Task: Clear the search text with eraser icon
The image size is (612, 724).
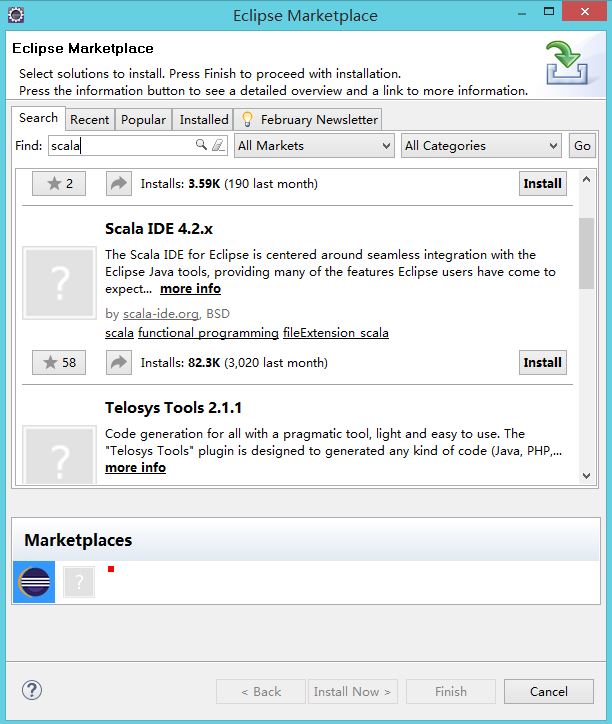Action: point(218,145)
